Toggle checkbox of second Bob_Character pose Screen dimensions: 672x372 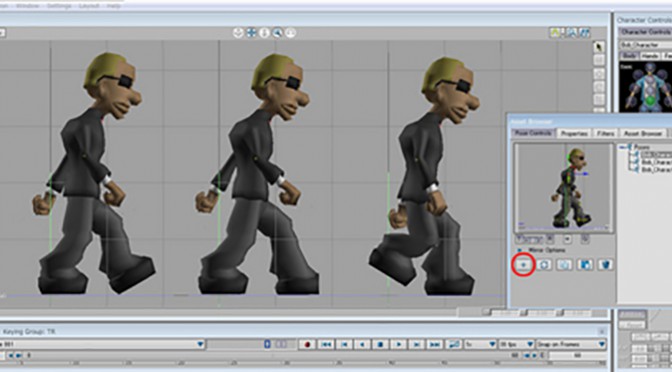pyautogui.click(x=634, y=162)
